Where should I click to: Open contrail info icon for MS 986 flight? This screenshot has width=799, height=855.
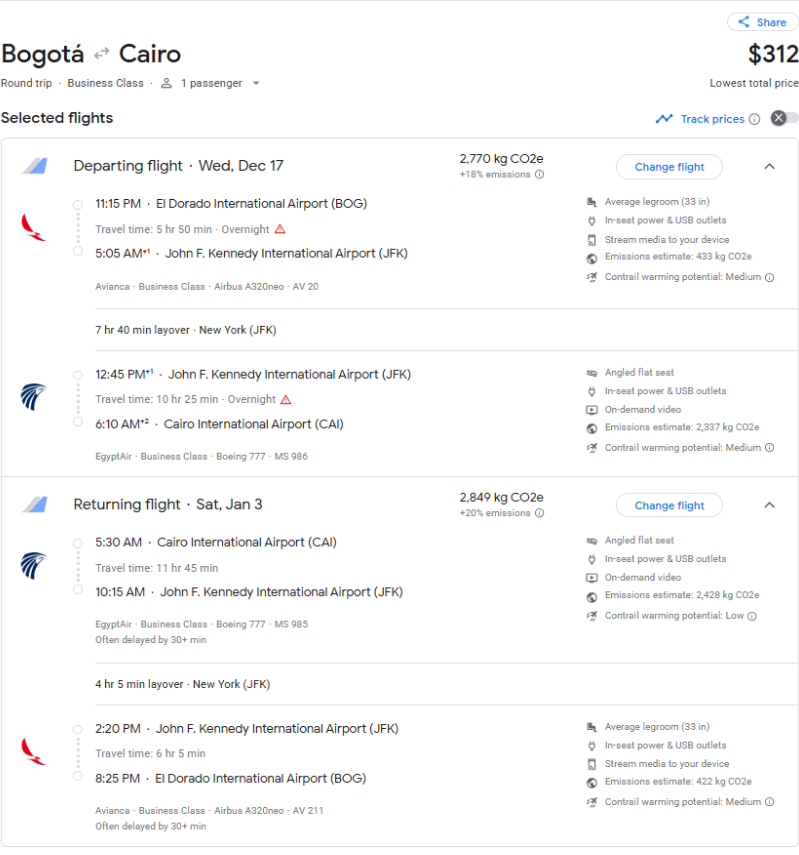click(x=769, y=448)
